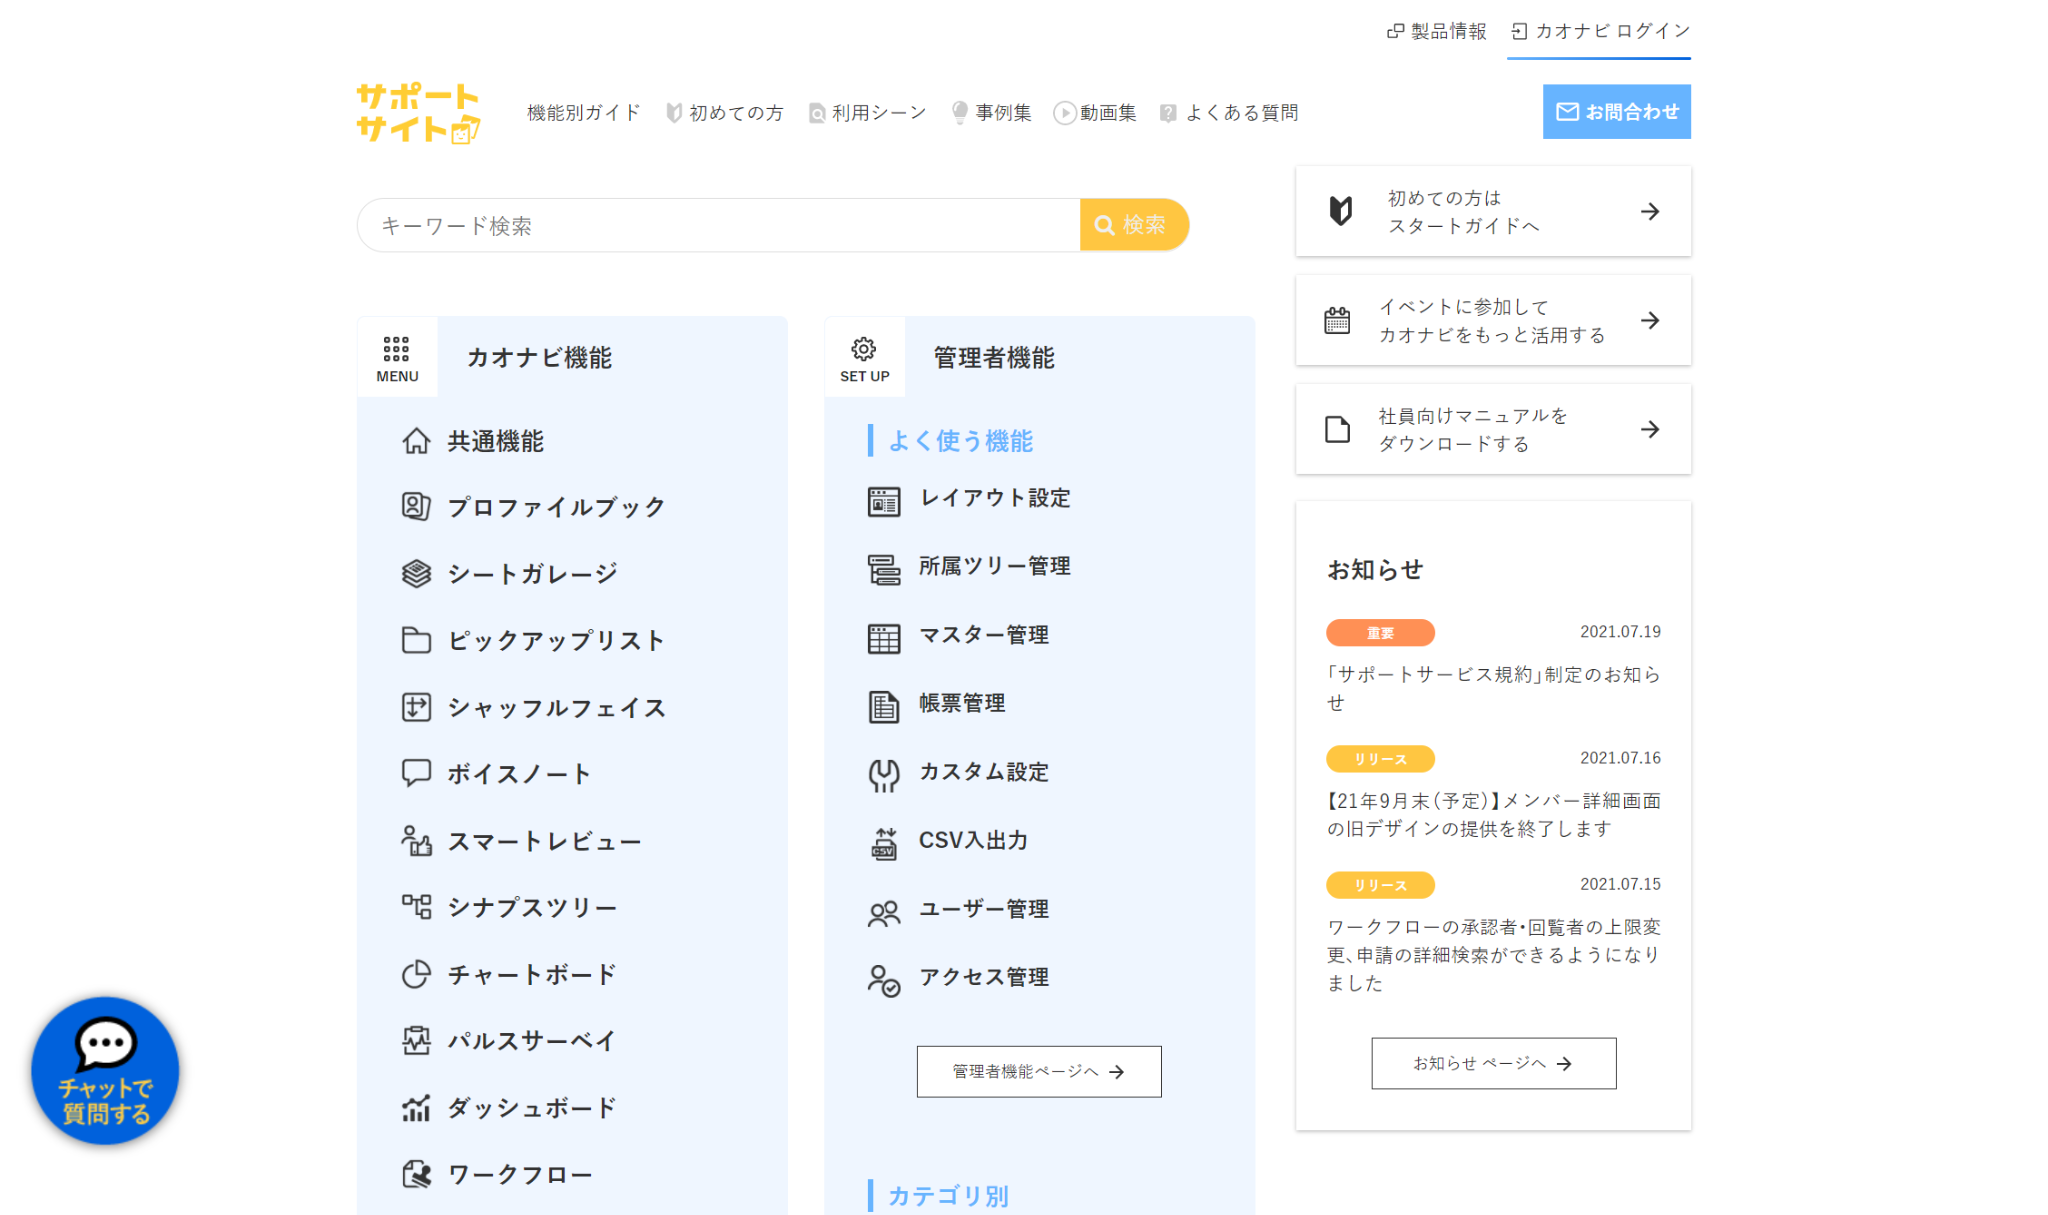Screen dimensions: 2048x1215
Task: Select 事例集 in the top navigation
Action: coord(992,113)
